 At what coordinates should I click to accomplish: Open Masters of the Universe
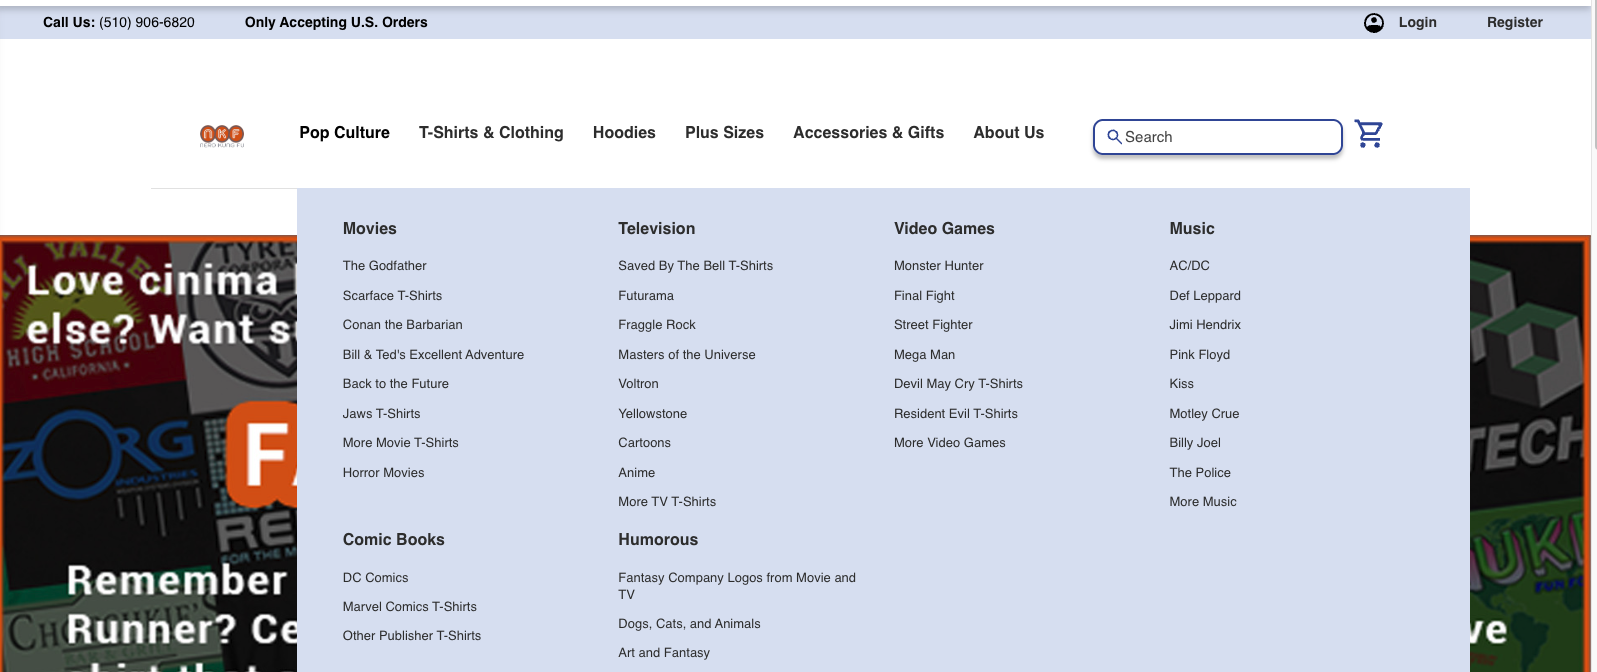coord(687,355)
